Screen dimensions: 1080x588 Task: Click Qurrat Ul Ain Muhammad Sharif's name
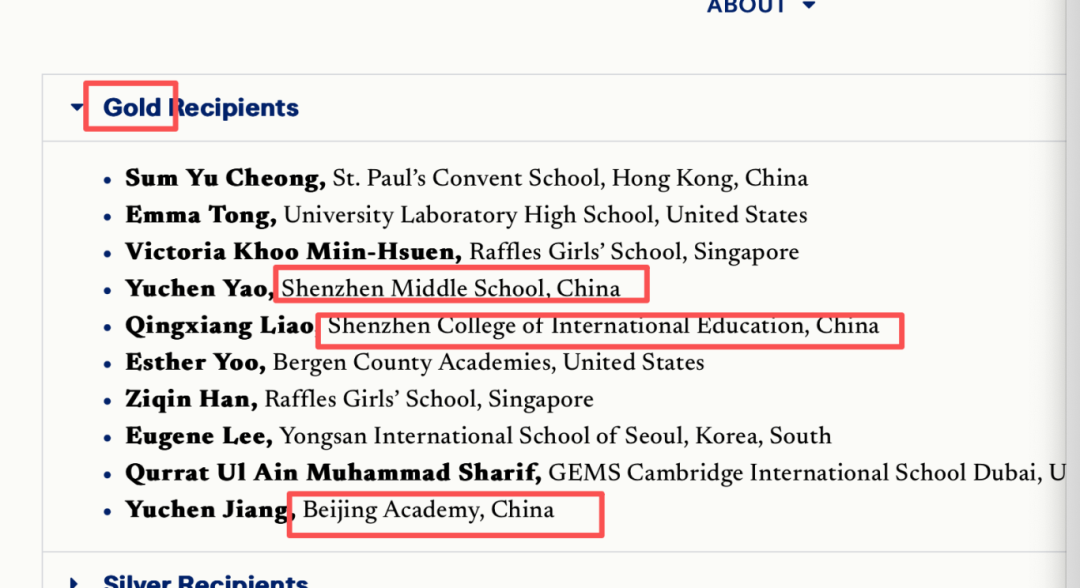coord(332,473)
